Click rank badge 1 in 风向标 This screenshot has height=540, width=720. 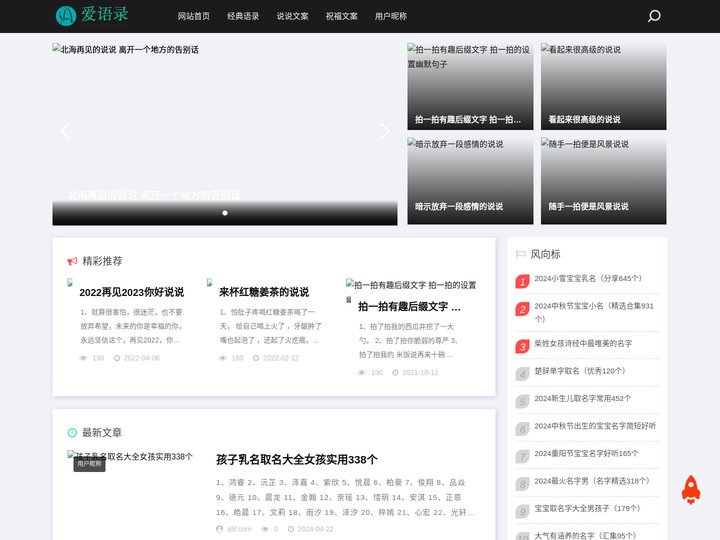[x=522, y=281]
